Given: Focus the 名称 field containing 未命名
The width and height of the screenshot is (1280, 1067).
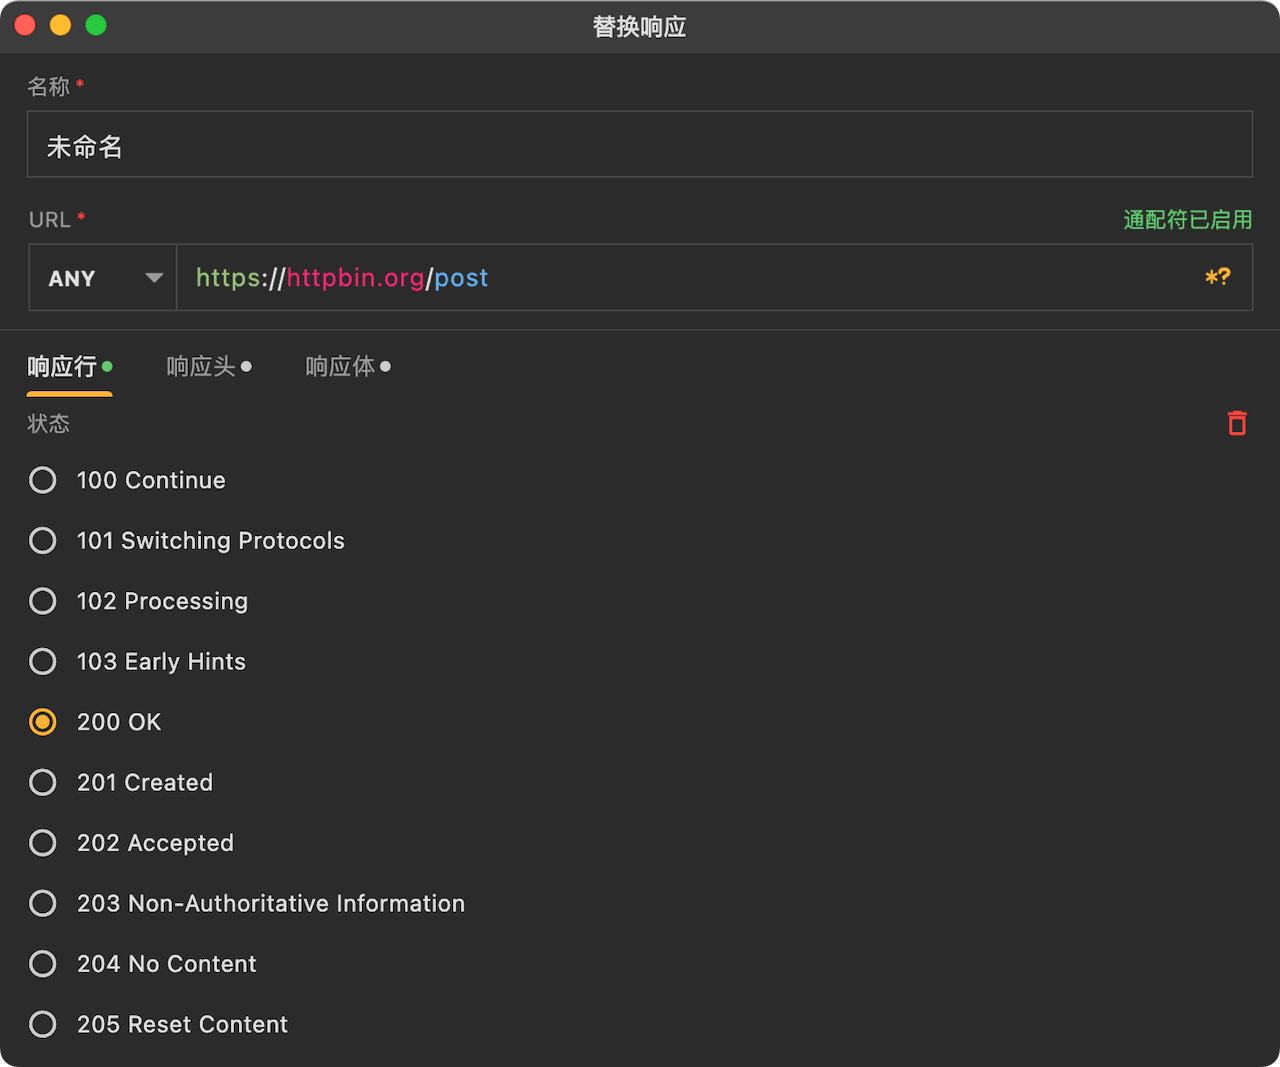Looking at the screenshot, I should click(x=640, y=144).
